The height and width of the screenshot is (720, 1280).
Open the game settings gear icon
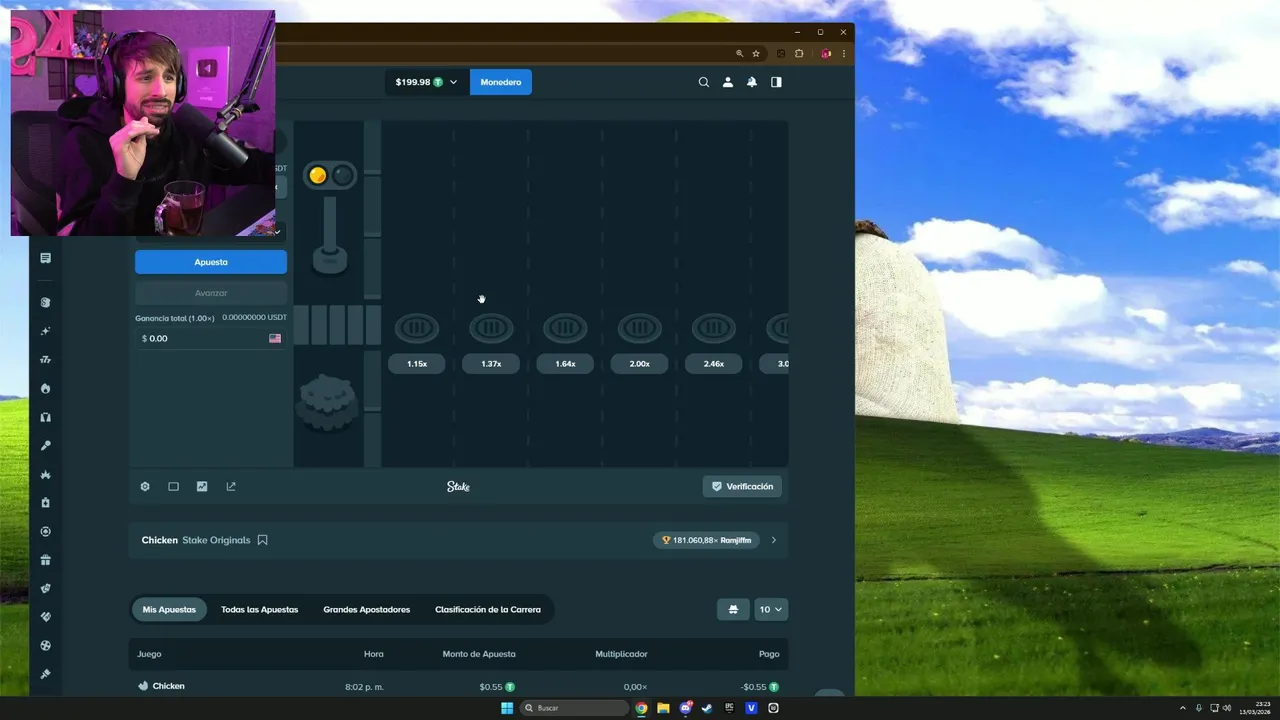(145, 486)
